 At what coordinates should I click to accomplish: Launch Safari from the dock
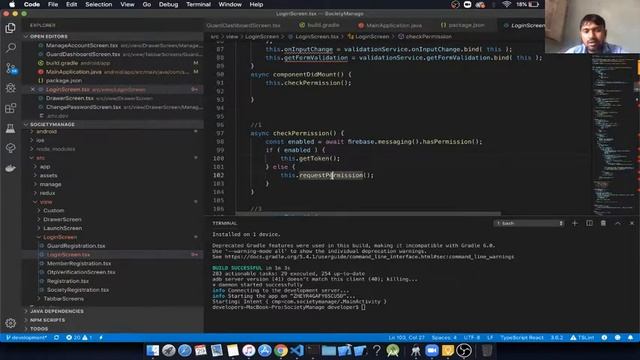pyautogui.click(x=184, y=351)
